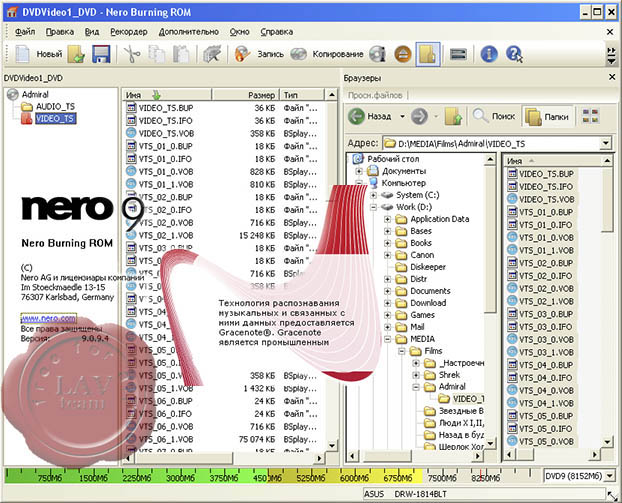The image size is (622, 503).
Task: Open the Правка menu
Action: [x=60, y=32]
